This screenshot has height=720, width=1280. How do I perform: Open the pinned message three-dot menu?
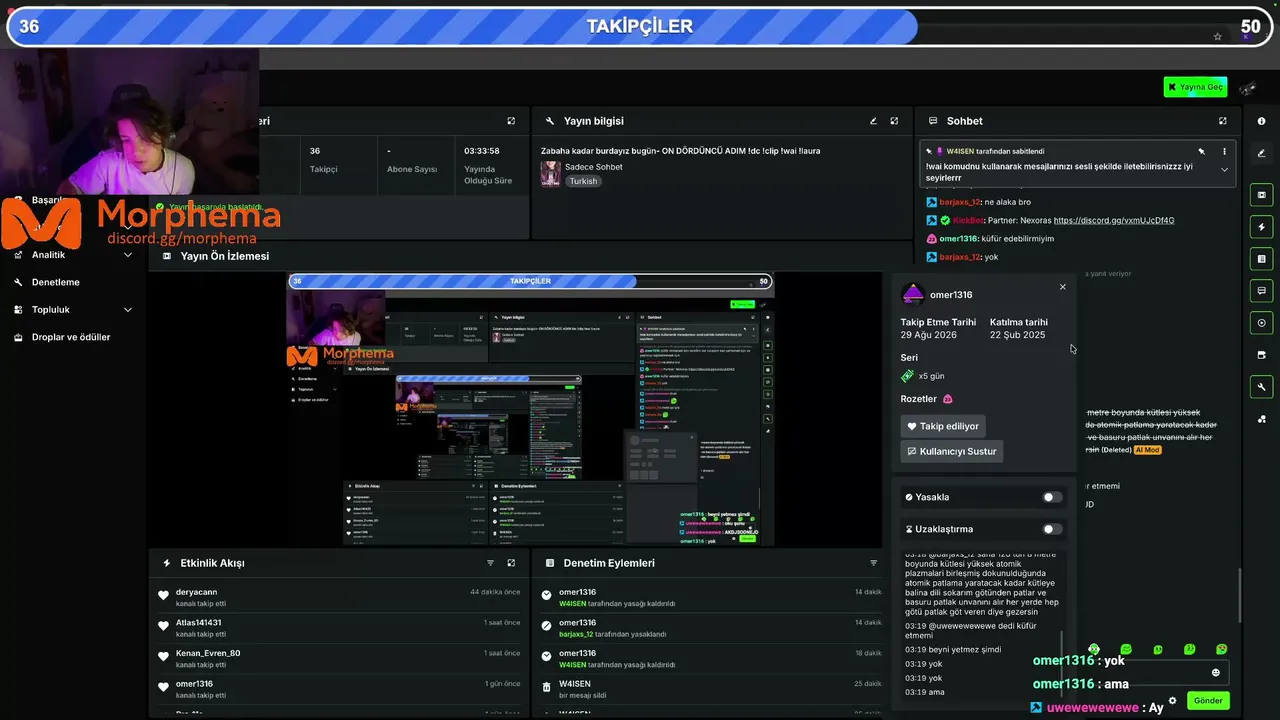[1224, 152]
